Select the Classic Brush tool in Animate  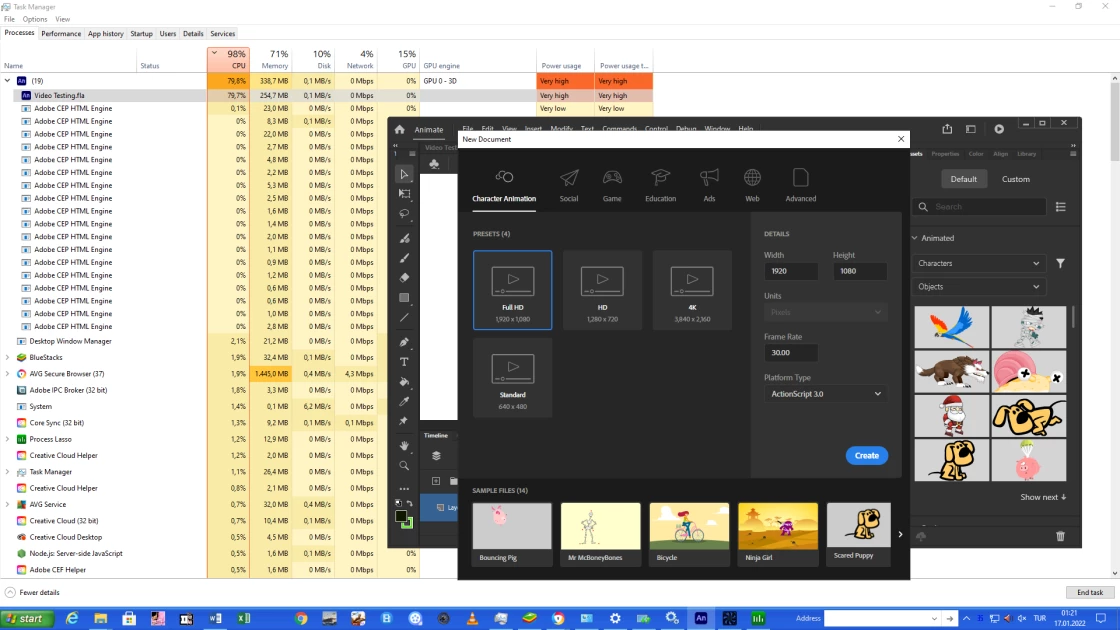pos(404,258)
